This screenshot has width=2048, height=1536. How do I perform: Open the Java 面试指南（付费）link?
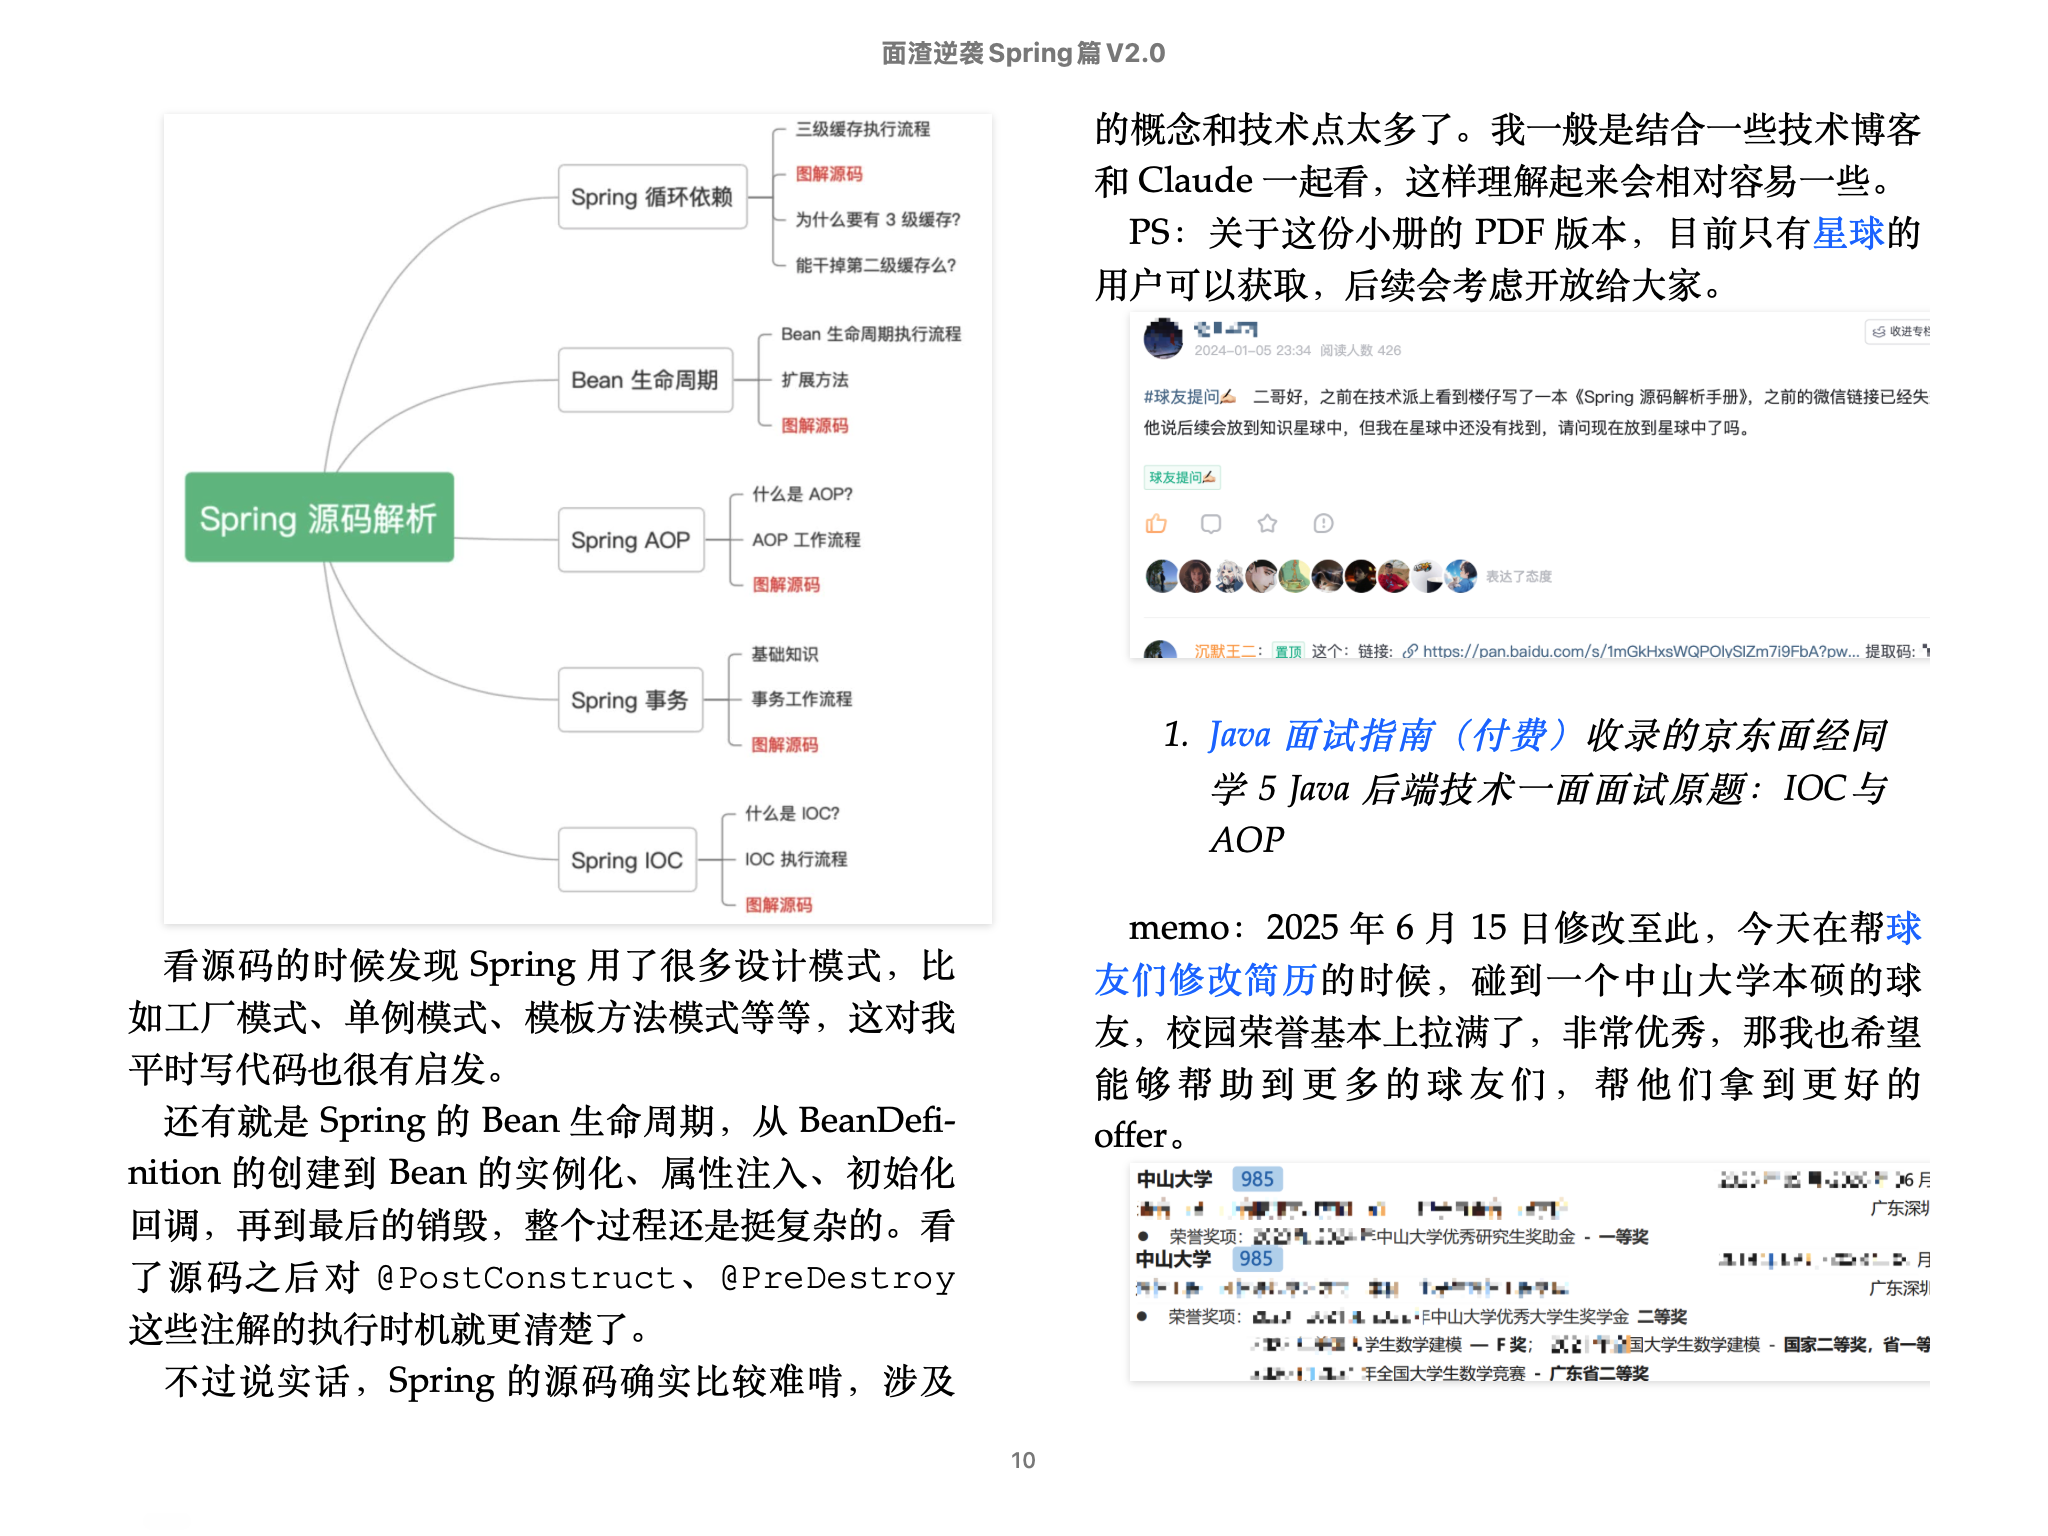coord(1387,735)
